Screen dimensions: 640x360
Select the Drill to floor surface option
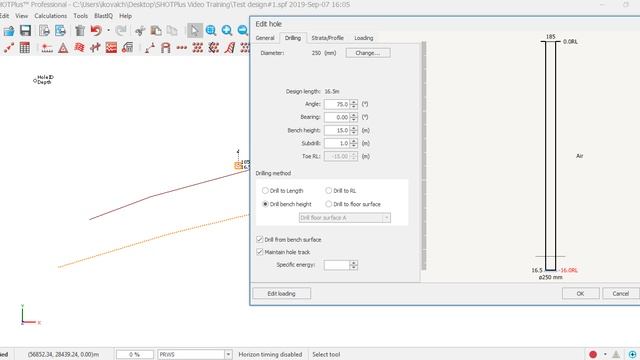click(x=329, y=204)
